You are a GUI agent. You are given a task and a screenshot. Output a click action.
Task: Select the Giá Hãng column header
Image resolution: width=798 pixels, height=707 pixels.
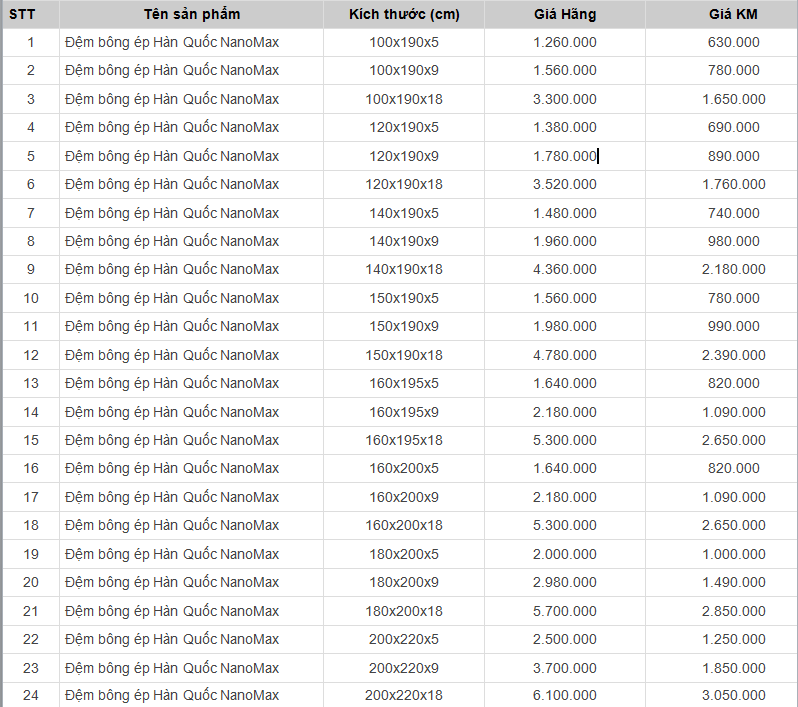pos(564,14)
